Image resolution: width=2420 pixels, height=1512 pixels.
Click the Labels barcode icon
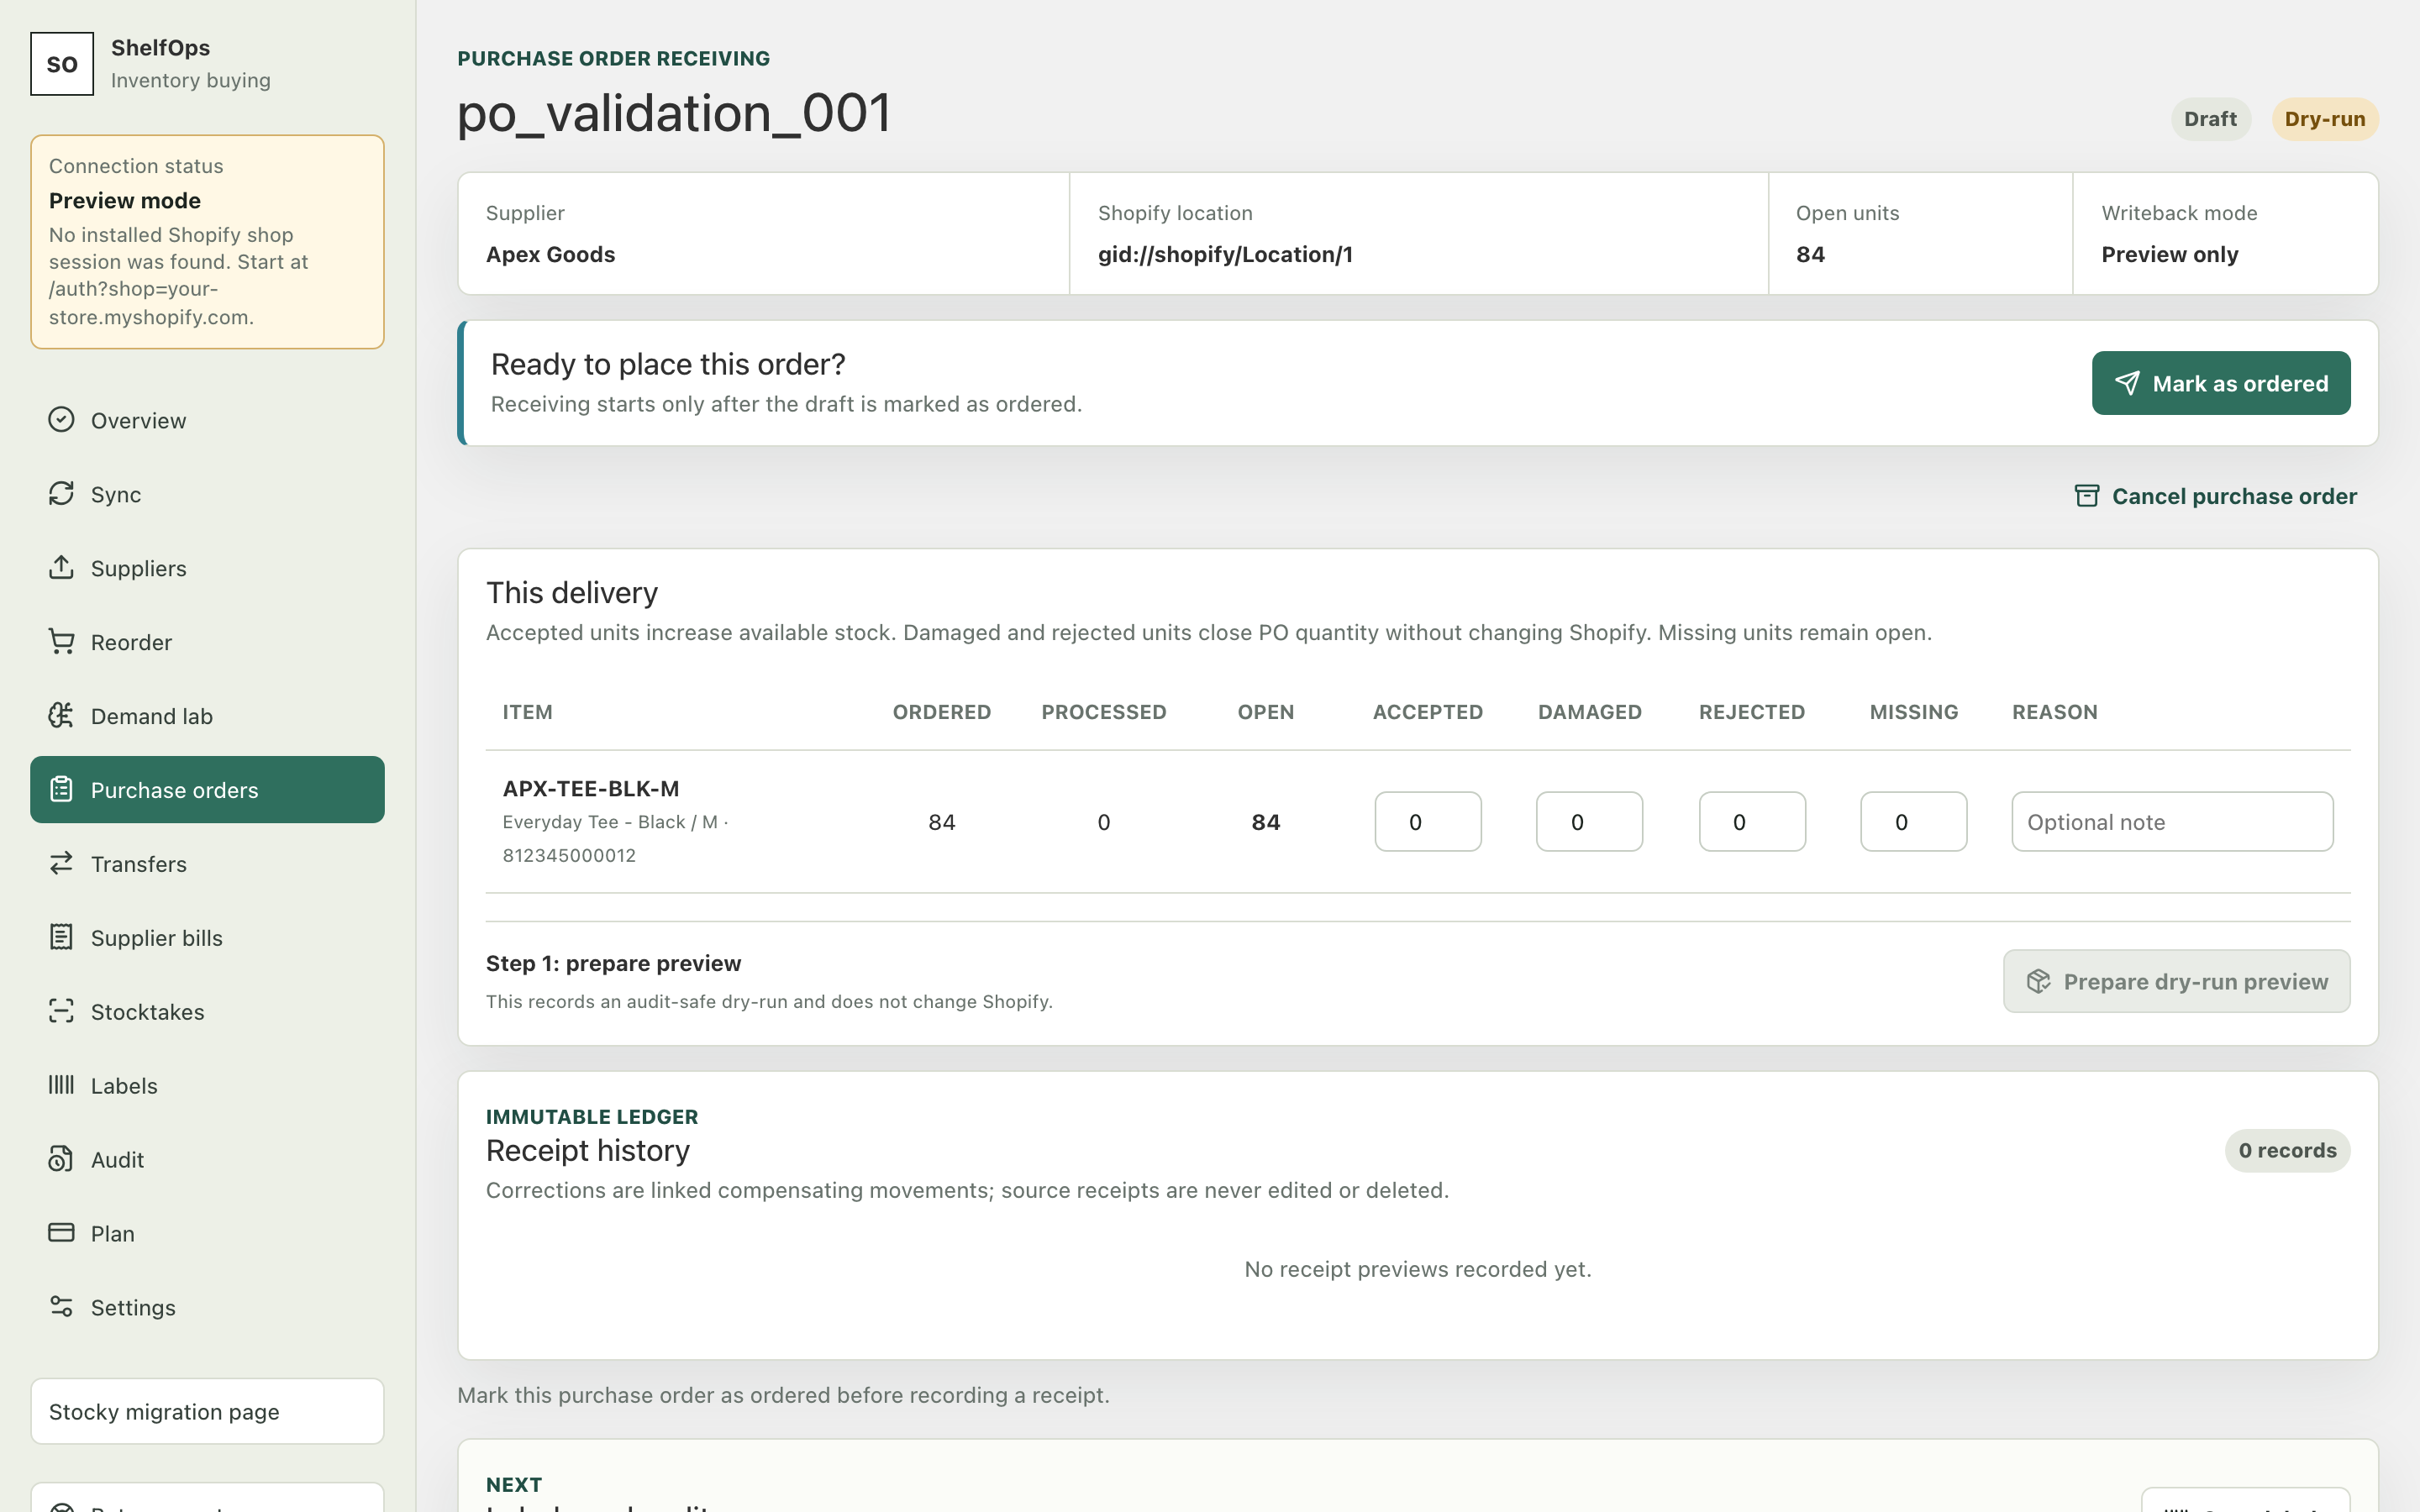point(61,1085)
